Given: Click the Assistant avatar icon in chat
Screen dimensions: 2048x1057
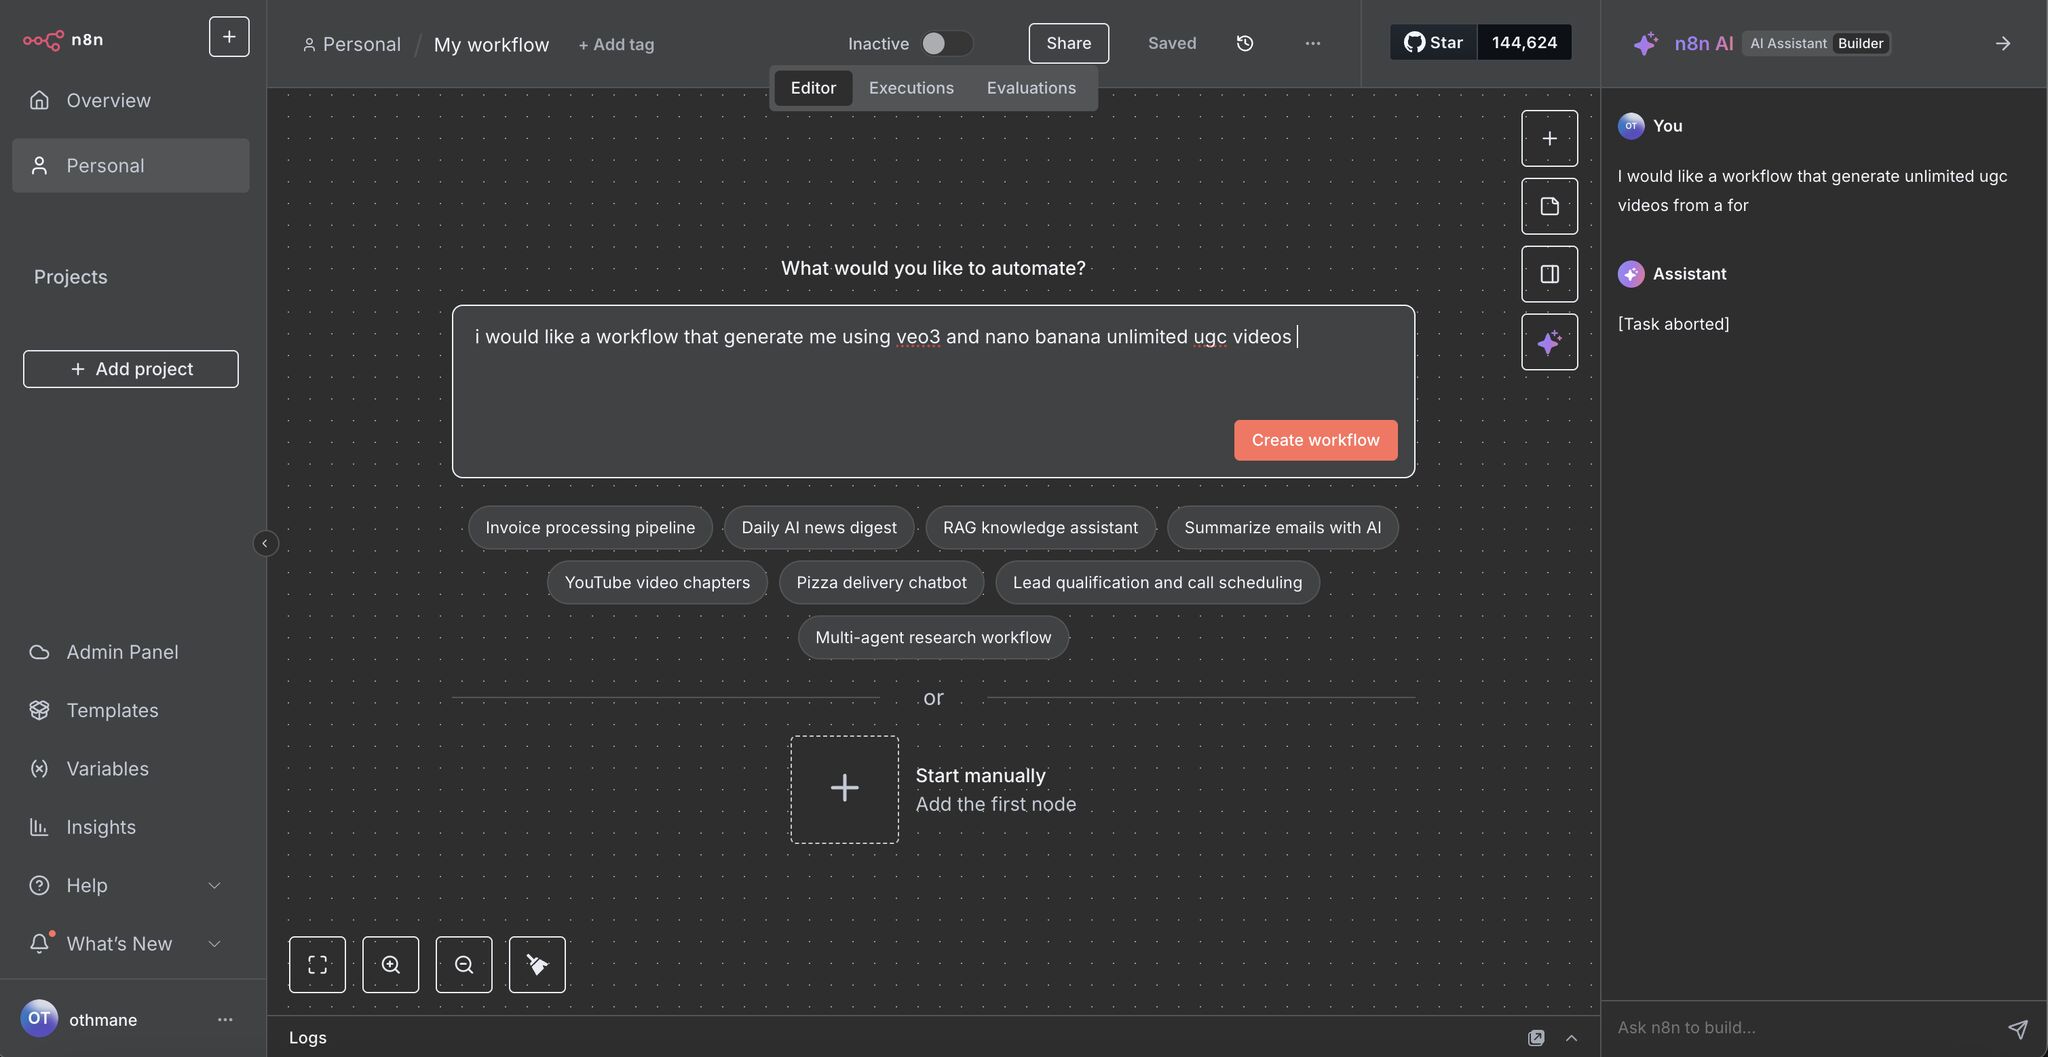Looking at the screenshot, I should 1631,274.
